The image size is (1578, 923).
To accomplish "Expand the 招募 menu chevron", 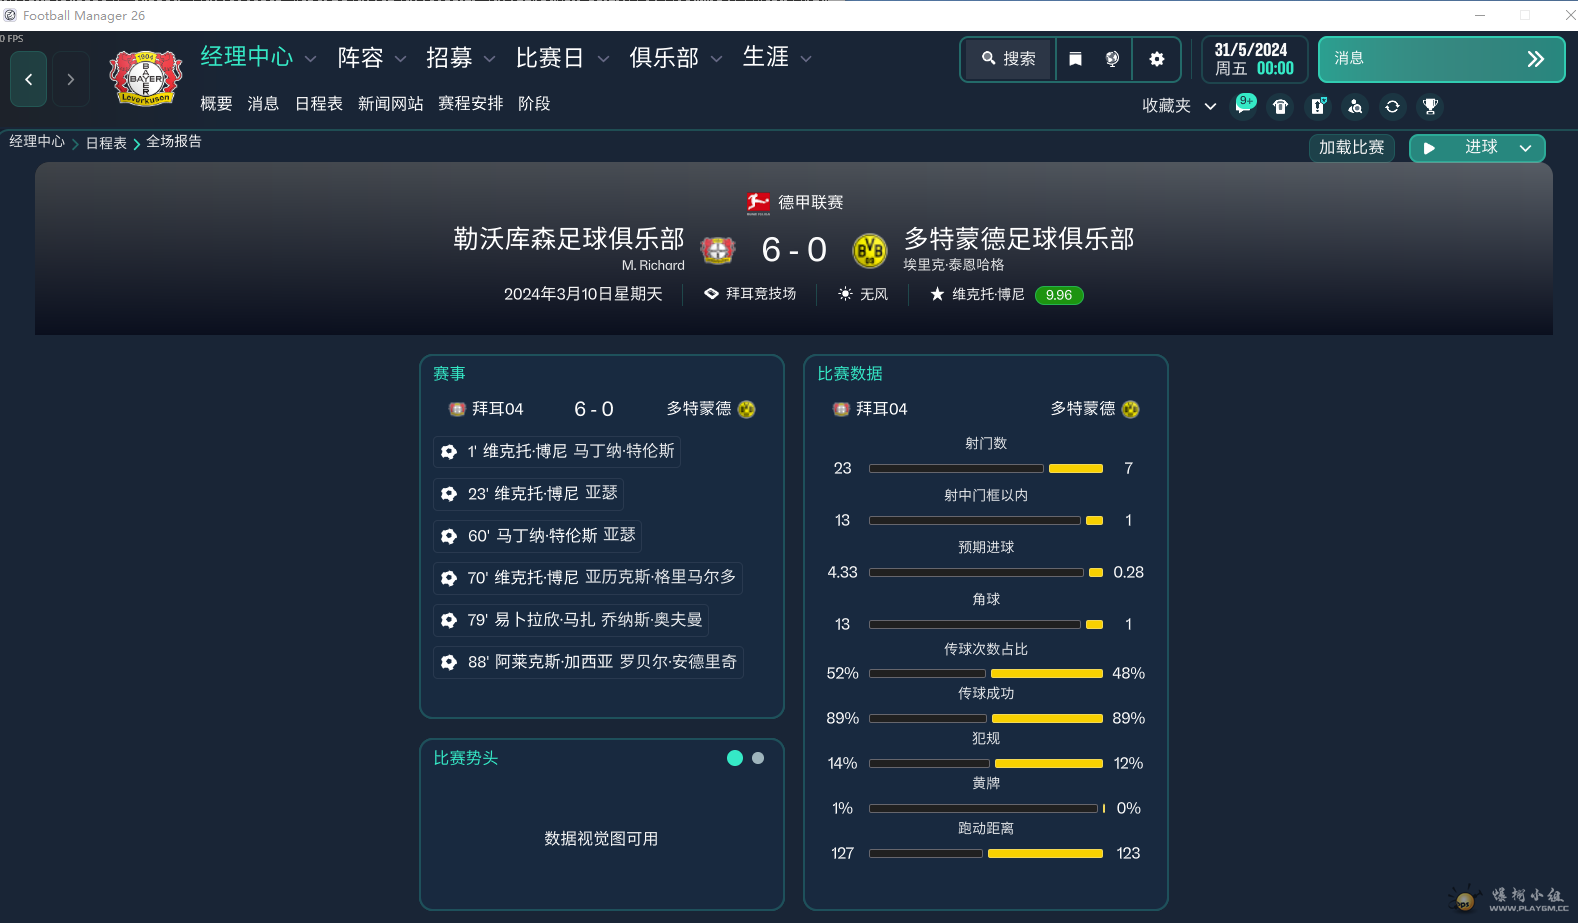I will click(x=490, y=59).
